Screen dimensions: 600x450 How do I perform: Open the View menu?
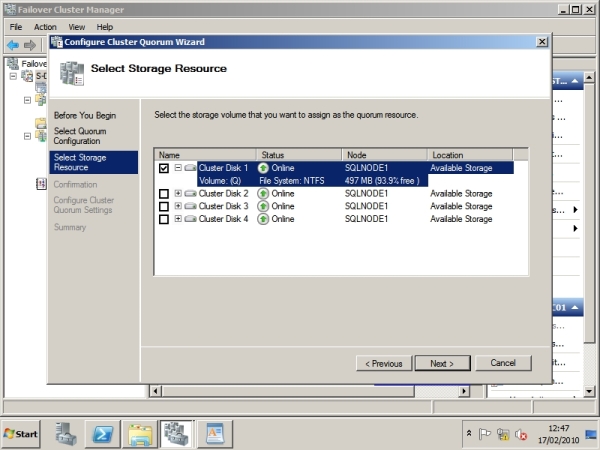[77, 27]
